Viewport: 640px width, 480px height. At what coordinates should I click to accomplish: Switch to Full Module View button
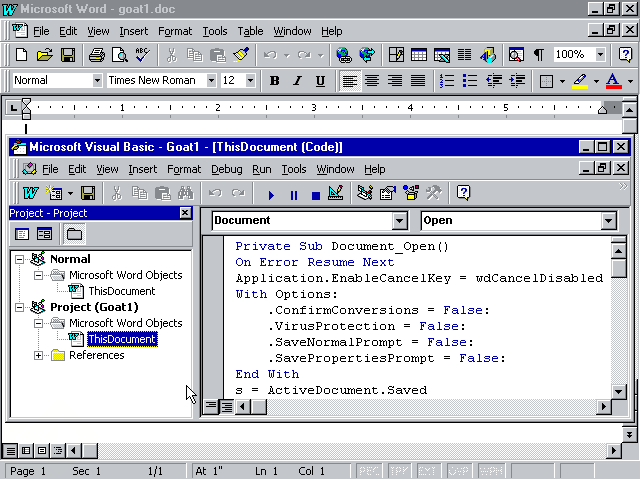(x=227, y=407)
